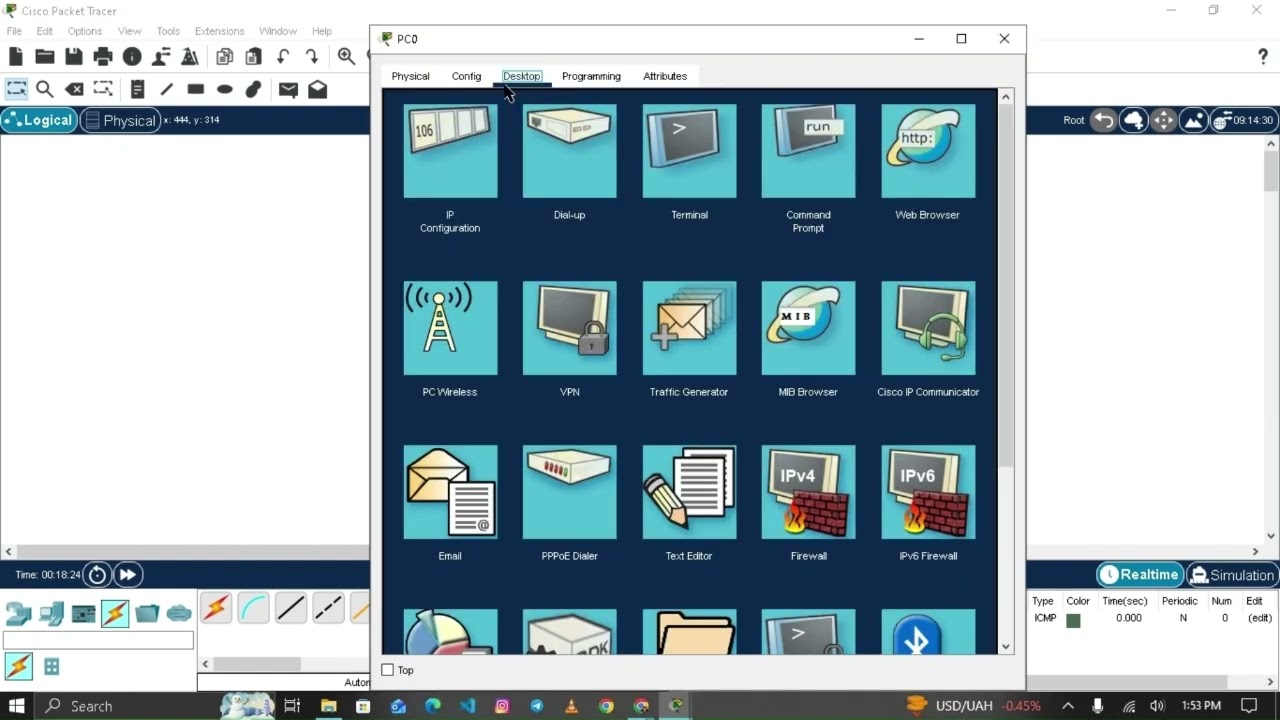
Task: Open File Explorer from the taskbar
Action: (x=328, y=706)
